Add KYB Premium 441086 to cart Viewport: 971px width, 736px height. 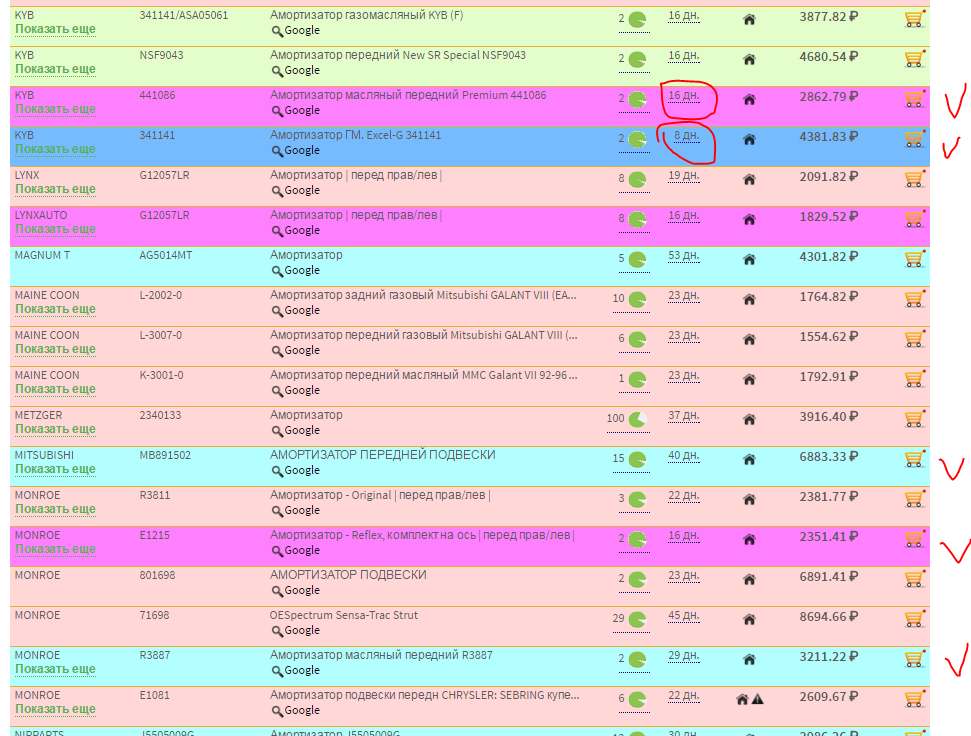pos(913,99)
